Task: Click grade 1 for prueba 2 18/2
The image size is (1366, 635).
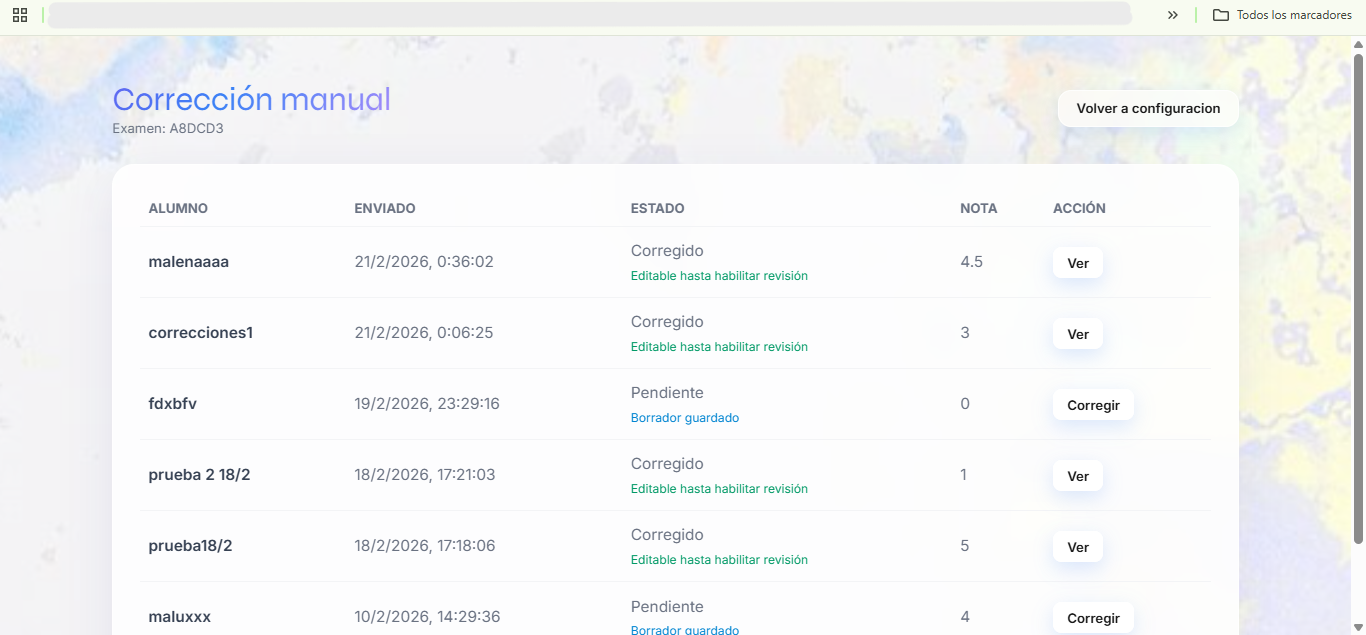Action: [964, 475]
